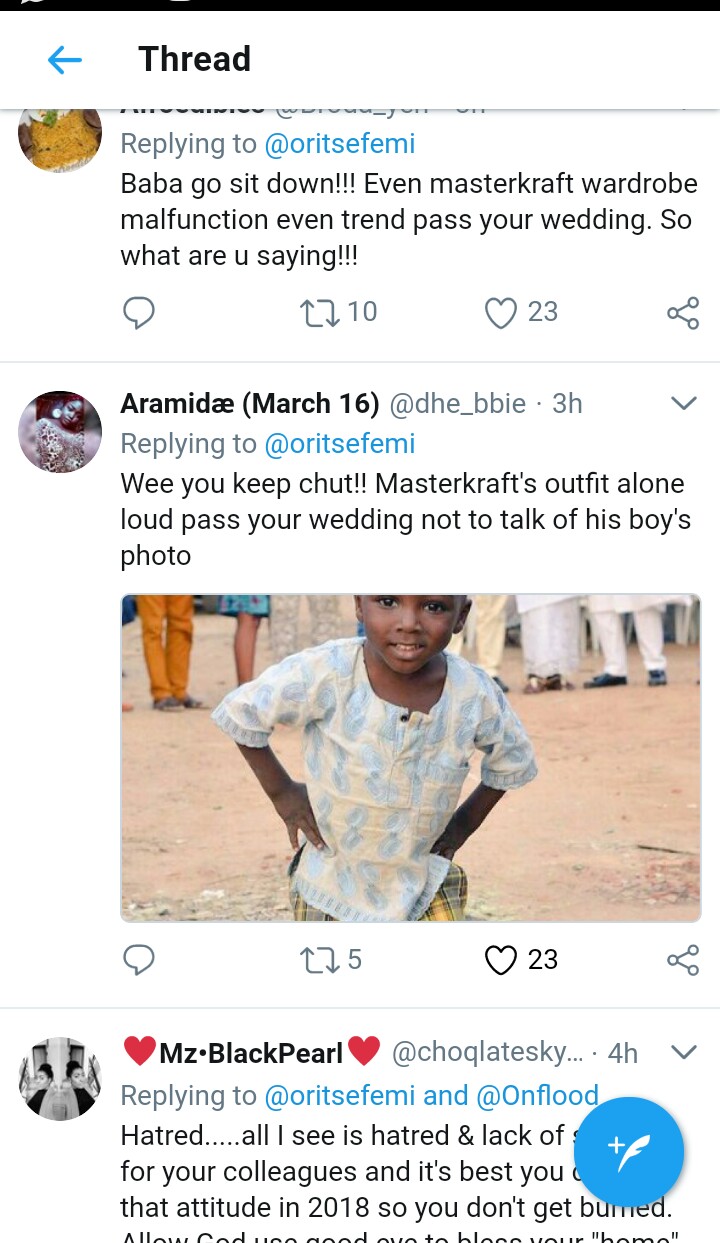Like the 'Baba go sit down' tweet

pos(501,313)
